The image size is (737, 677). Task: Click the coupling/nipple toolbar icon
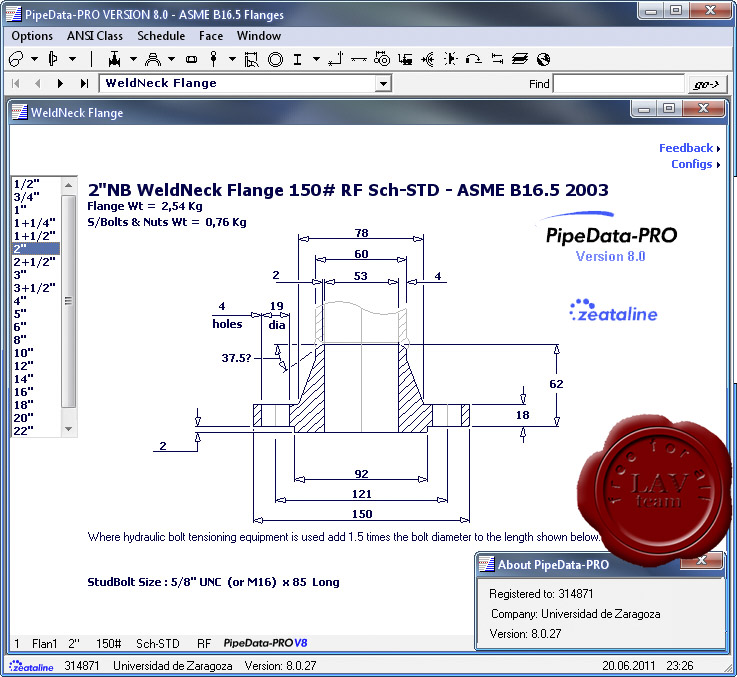(191, 59)
